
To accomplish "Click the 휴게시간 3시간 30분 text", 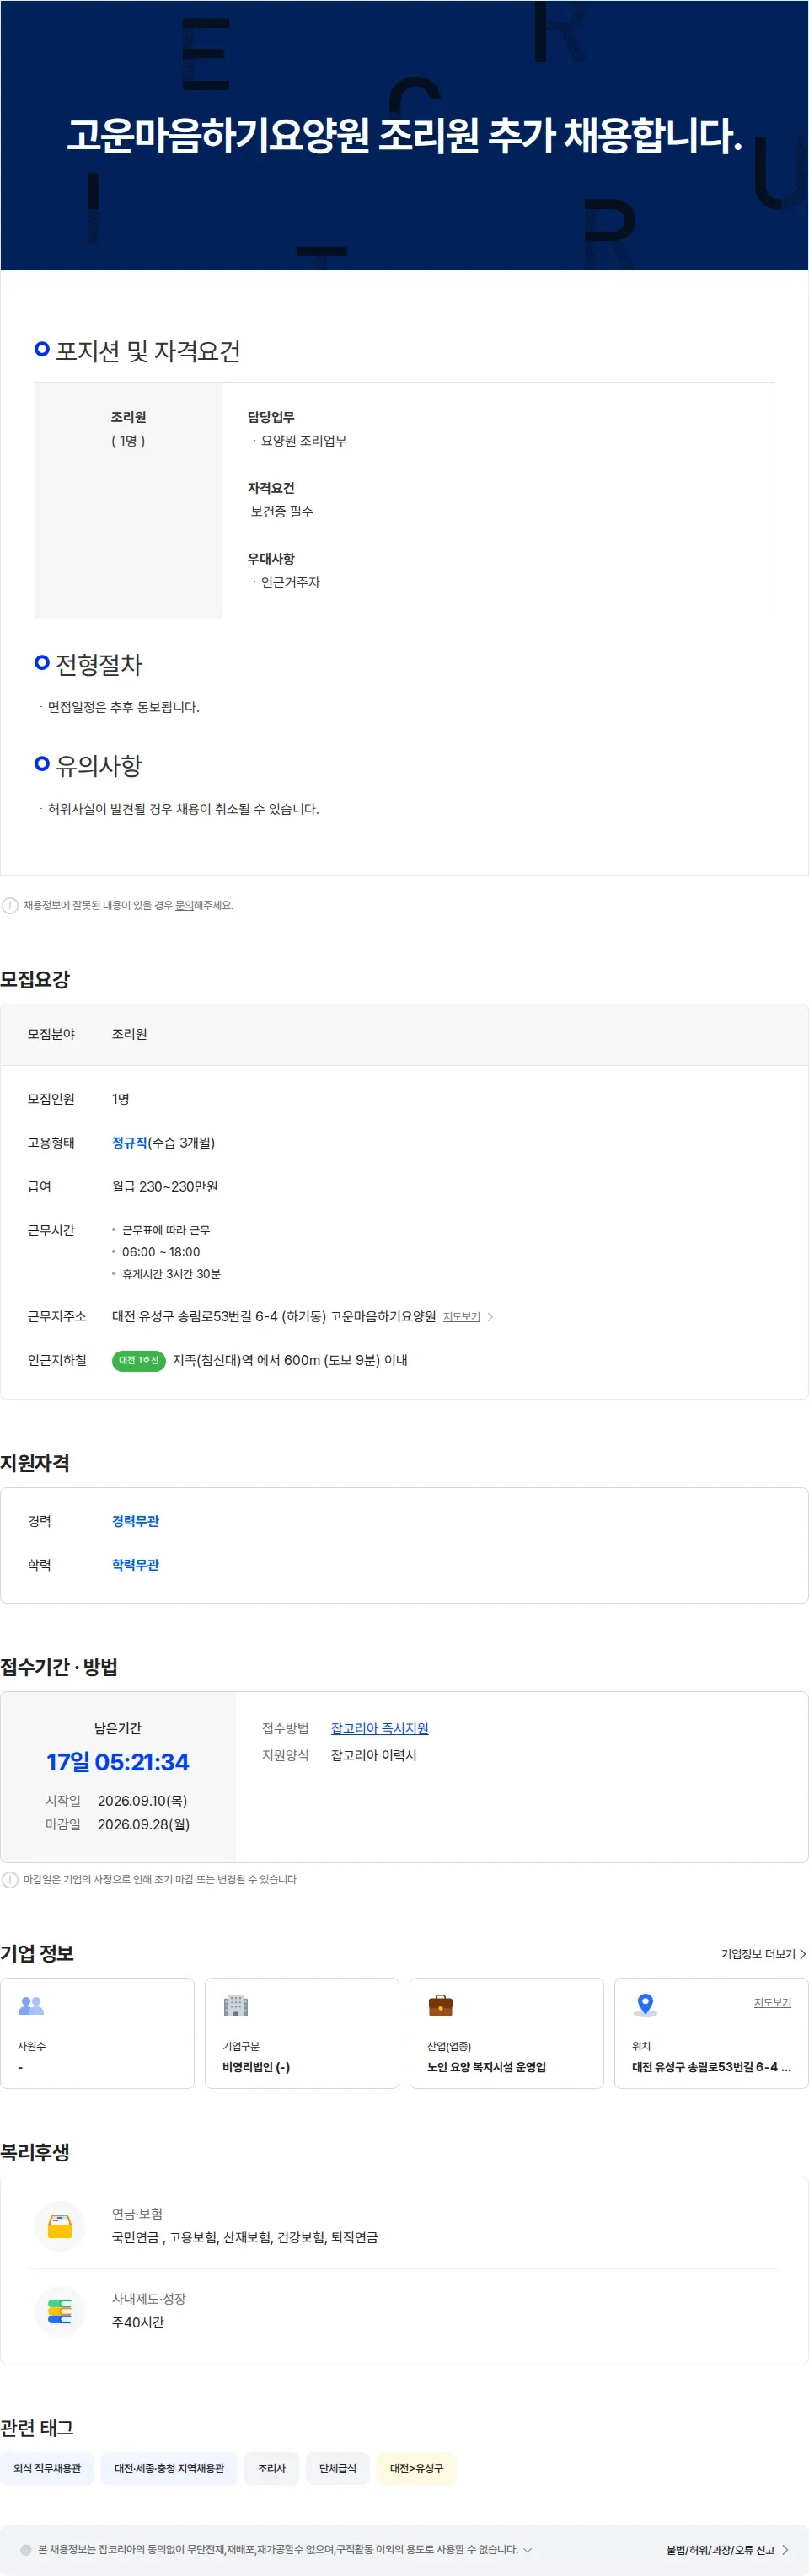I will [171, 1273].
